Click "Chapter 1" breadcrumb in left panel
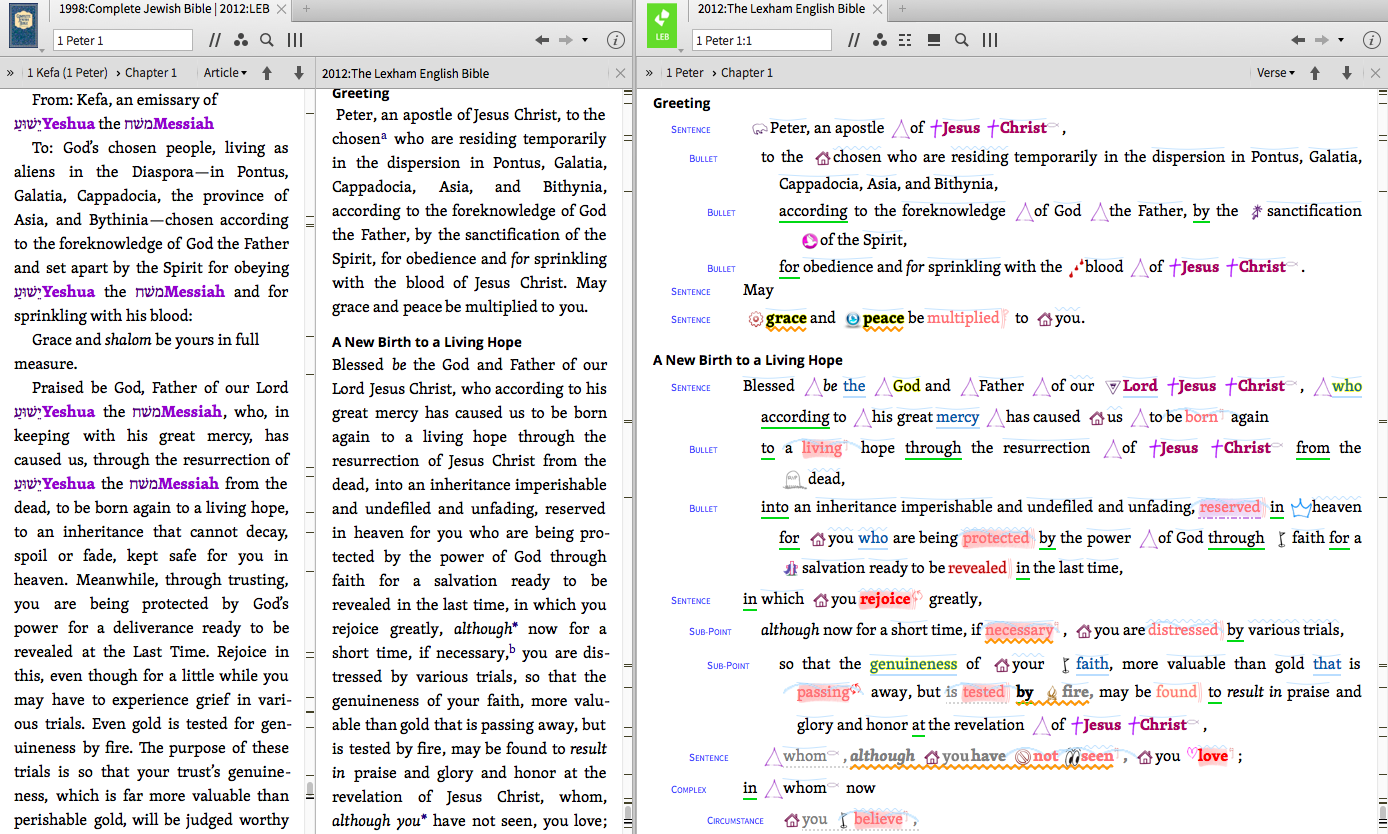1388x834 pixels. tap(151, 73)
